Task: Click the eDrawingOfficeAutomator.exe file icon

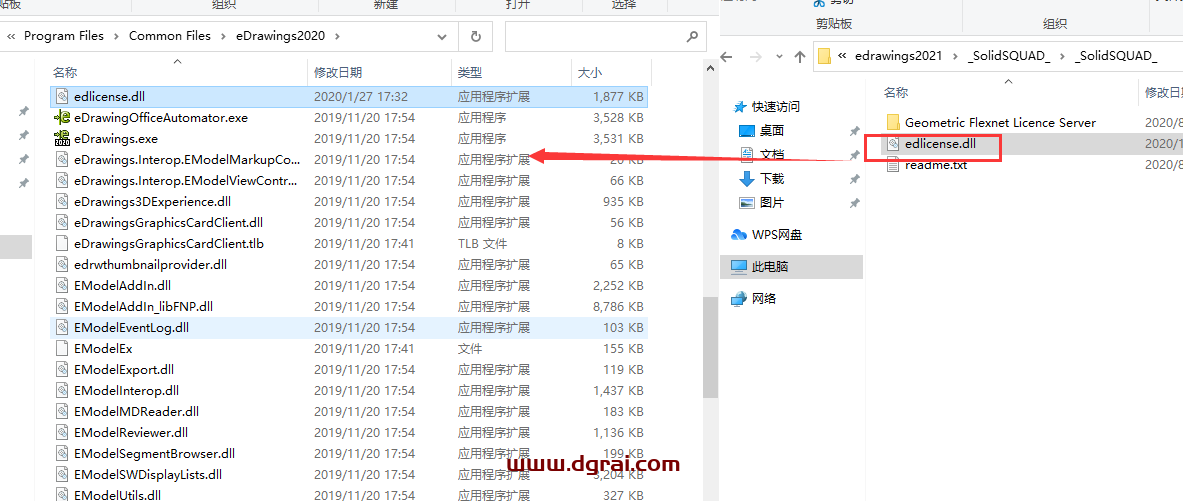Action: pos(62,118)
